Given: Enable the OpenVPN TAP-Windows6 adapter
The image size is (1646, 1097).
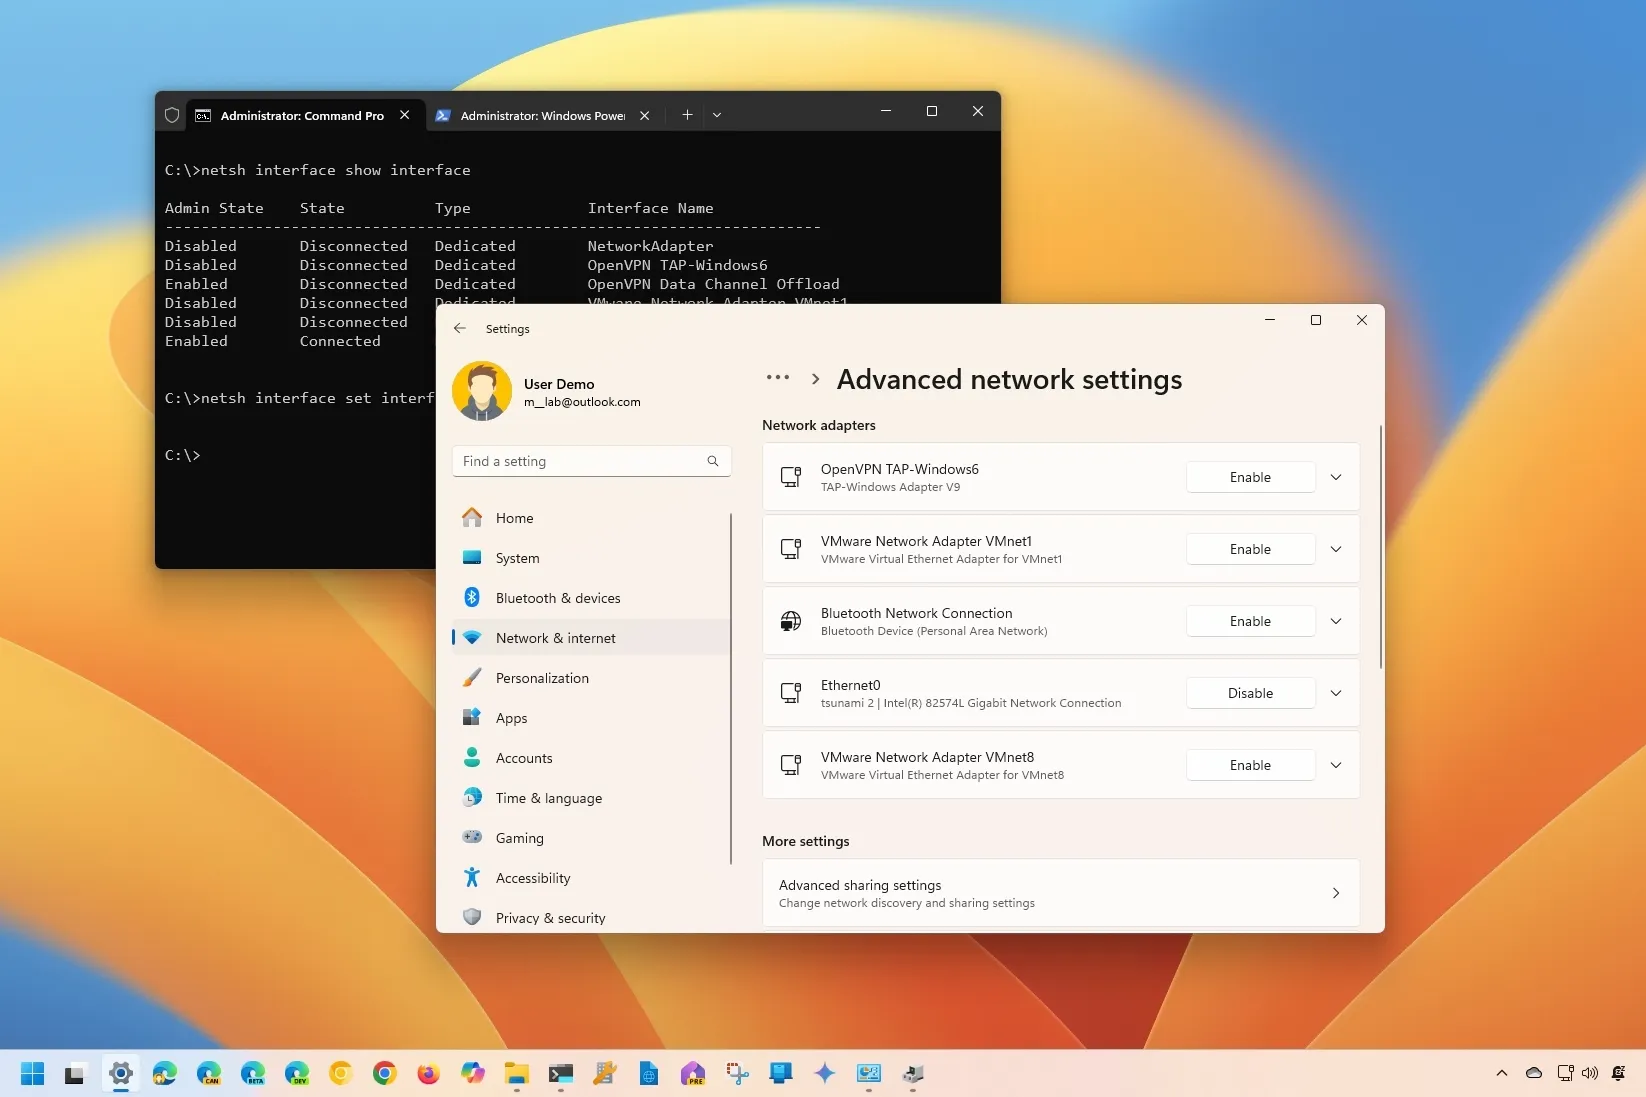Looking at the screenshot, I should (x=1250, y=477).
